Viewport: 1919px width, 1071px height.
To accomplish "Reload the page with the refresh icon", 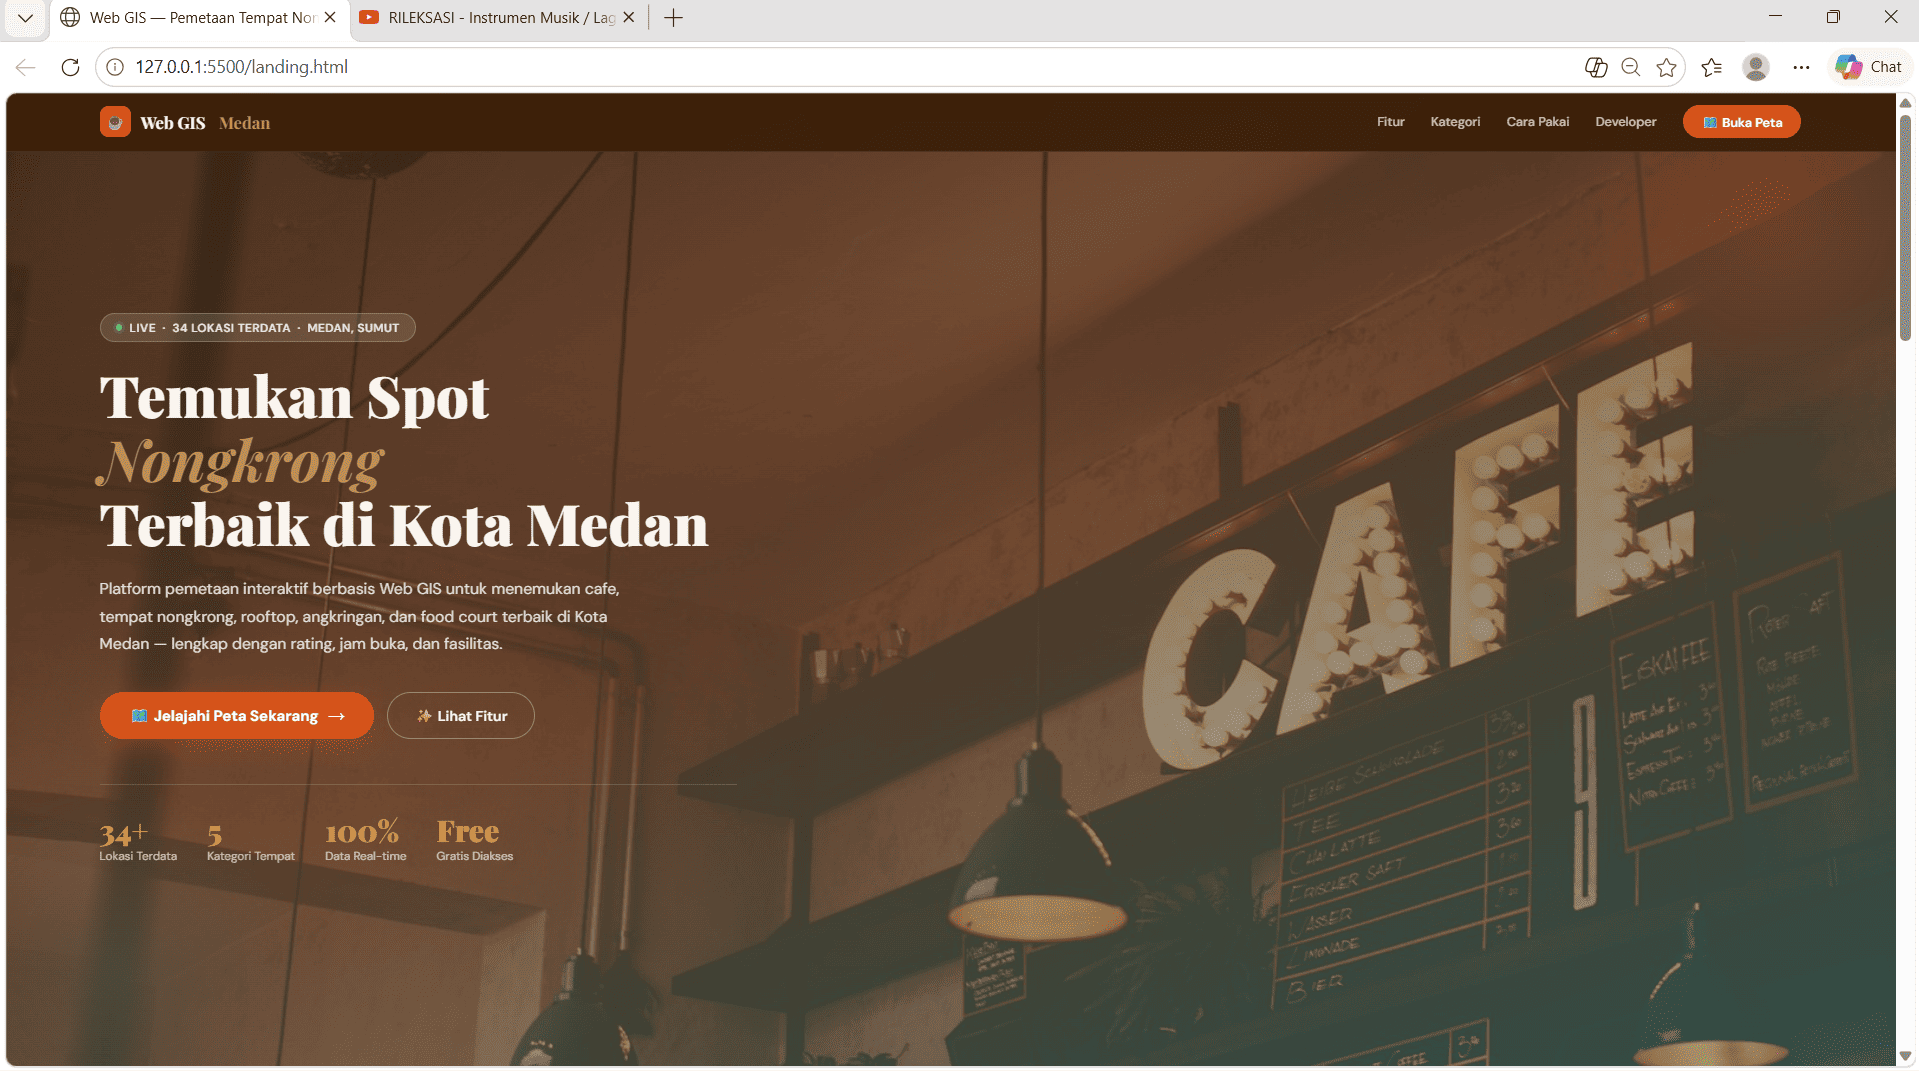I will tap(70, 67).
